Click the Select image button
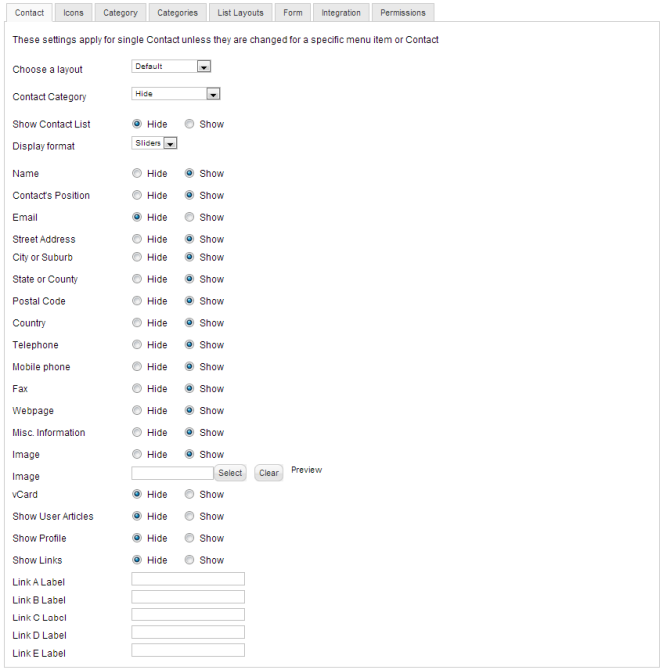The image size is (663, 670). (x=230, y=473)
